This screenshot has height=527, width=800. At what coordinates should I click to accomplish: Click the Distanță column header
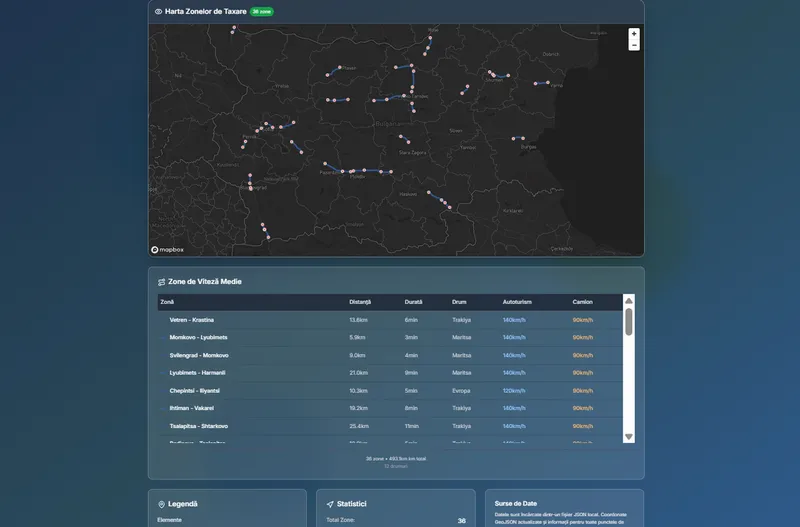pyautogui.click(x=360, y=302)
